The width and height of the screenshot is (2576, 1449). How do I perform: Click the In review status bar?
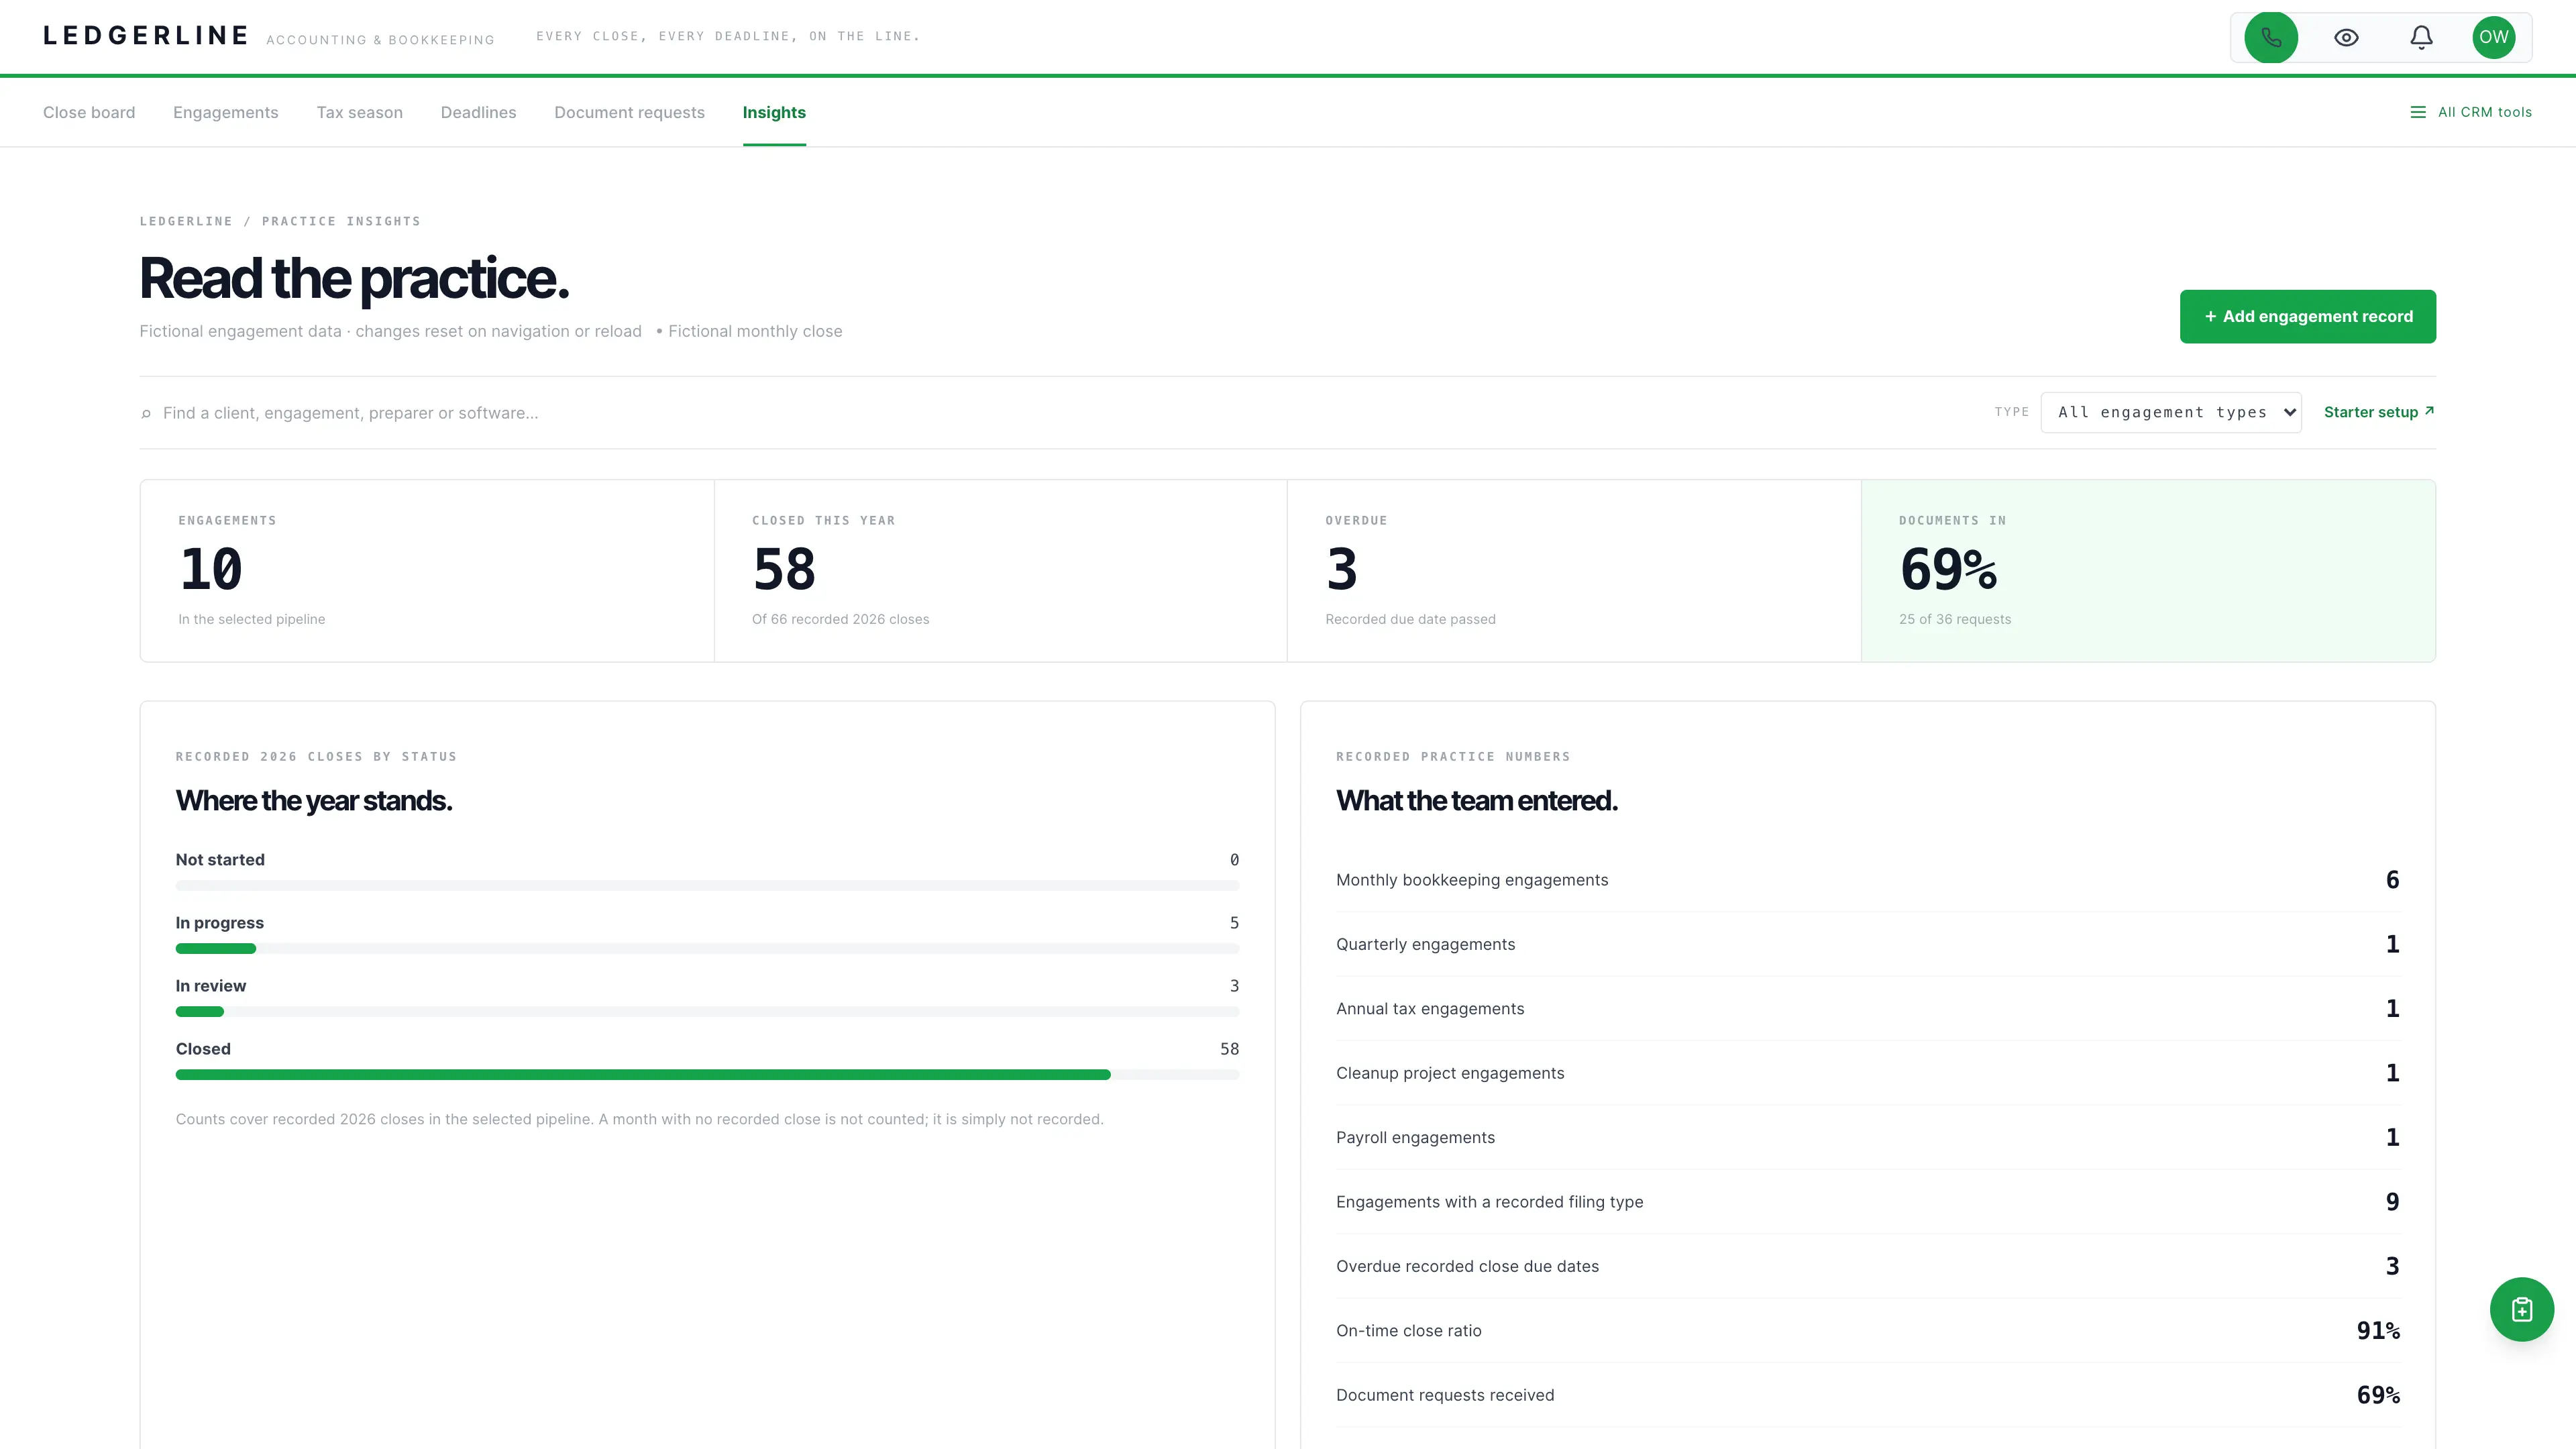707,1011
